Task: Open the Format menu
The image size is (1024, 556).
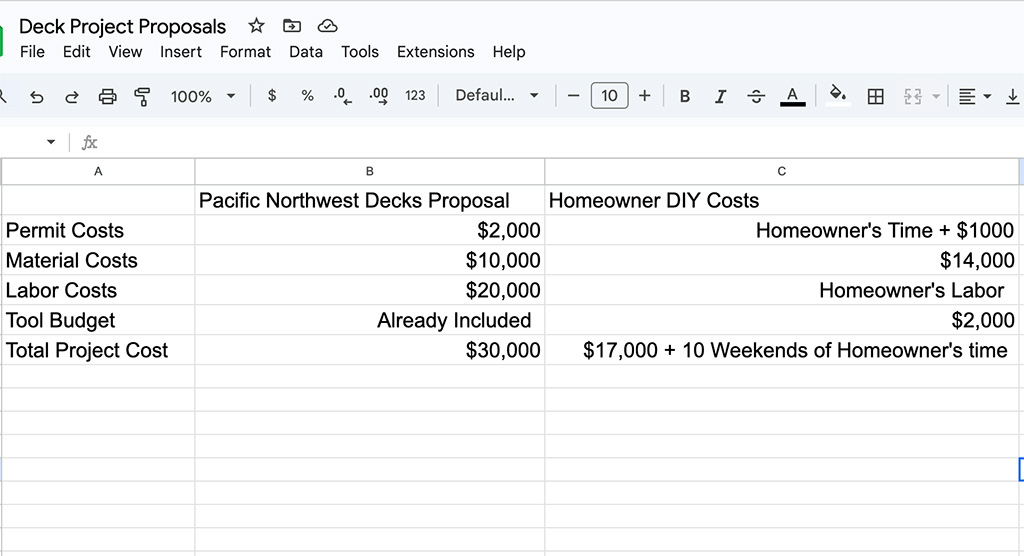Action: (x=245, y=52)
